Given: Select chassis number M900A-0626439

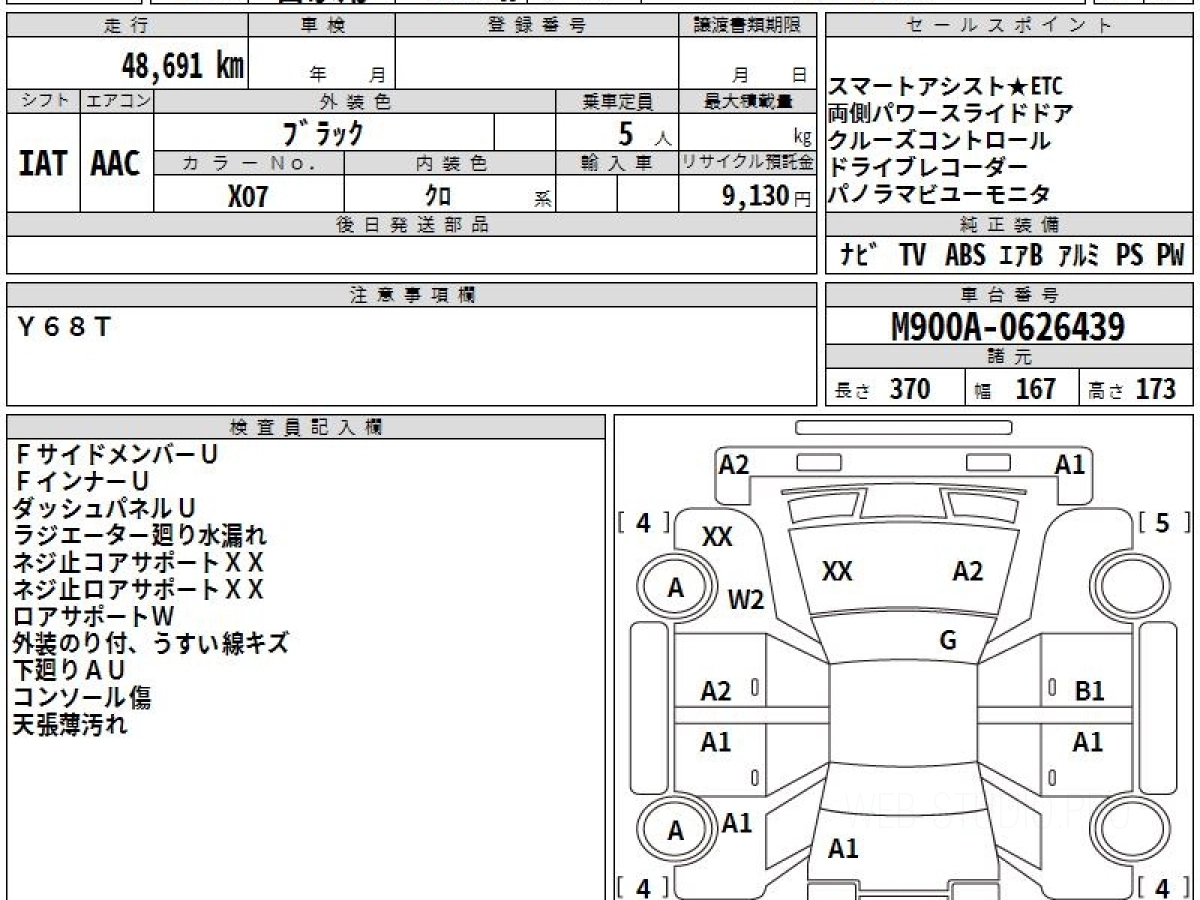Looking at the screenshot, I should [x=1008, y=327].
